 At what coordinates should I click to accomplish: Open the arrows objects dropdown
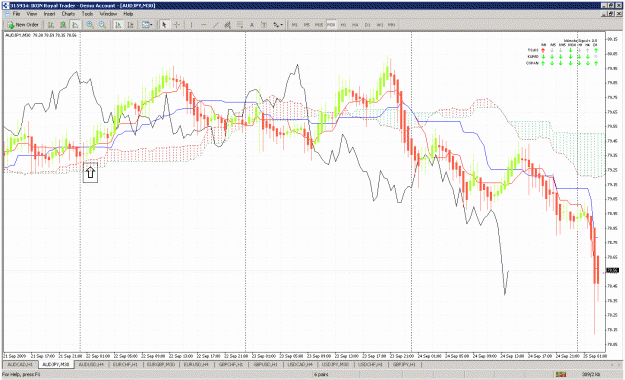pyautogui.click(x=278, y=25)
